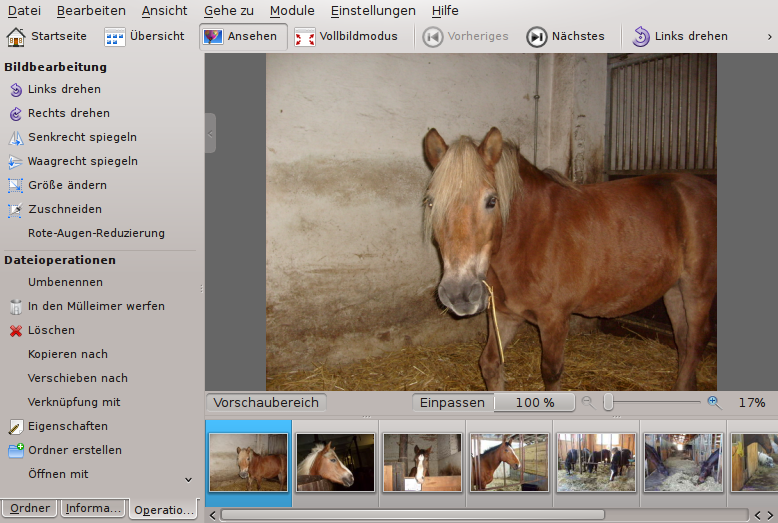Image resolution: width=778 pixels, height=523 pixels.
Task: Switch to the Ordner tab
Action: 30,508
